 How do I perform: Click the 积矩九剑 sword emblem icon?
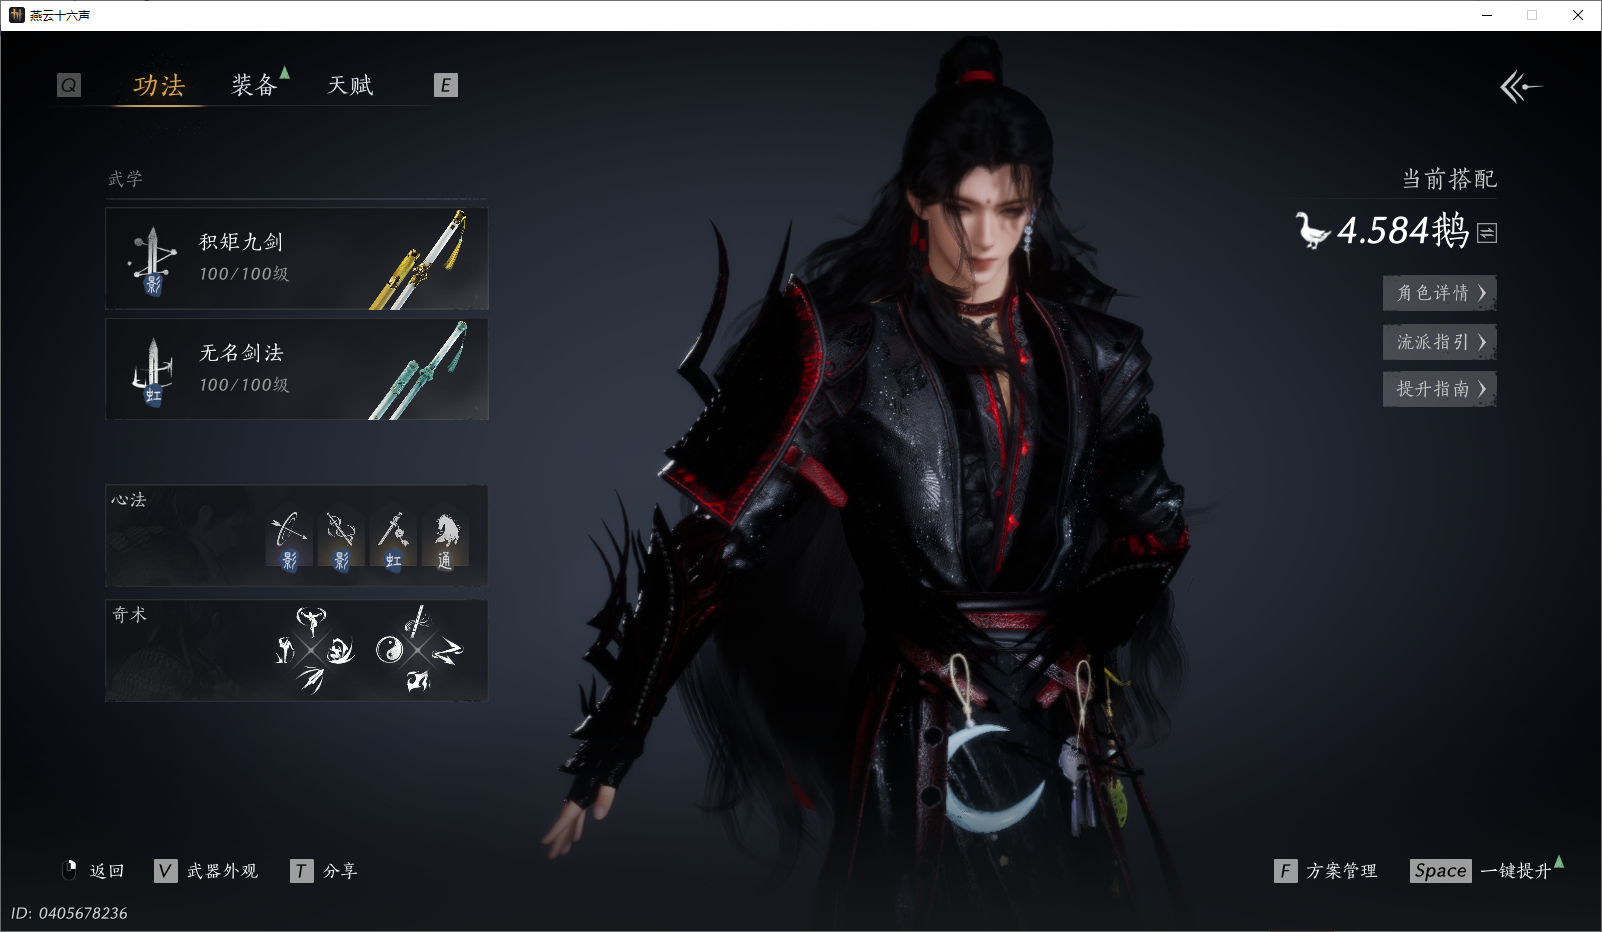pyautogui.click(x=153, y=262)
